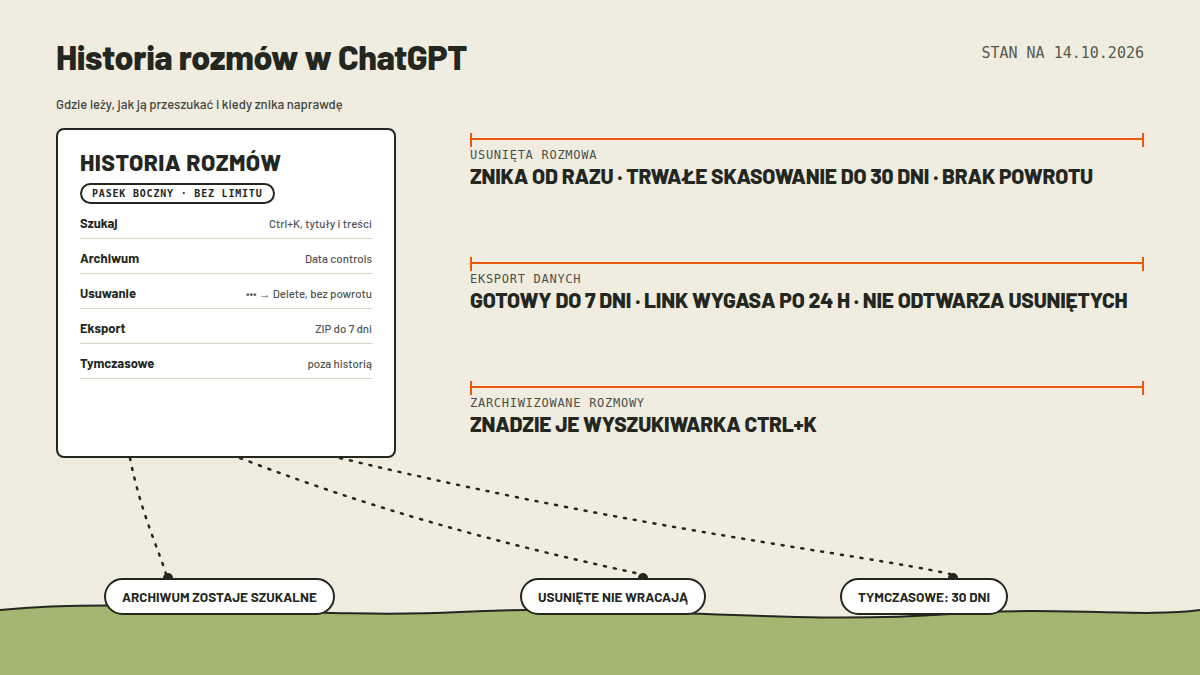The height and width of the screenshot is (675, 1200).
Task: Click the label "USUNIĘTA ROZMOWA"
Action: [534, 155]
